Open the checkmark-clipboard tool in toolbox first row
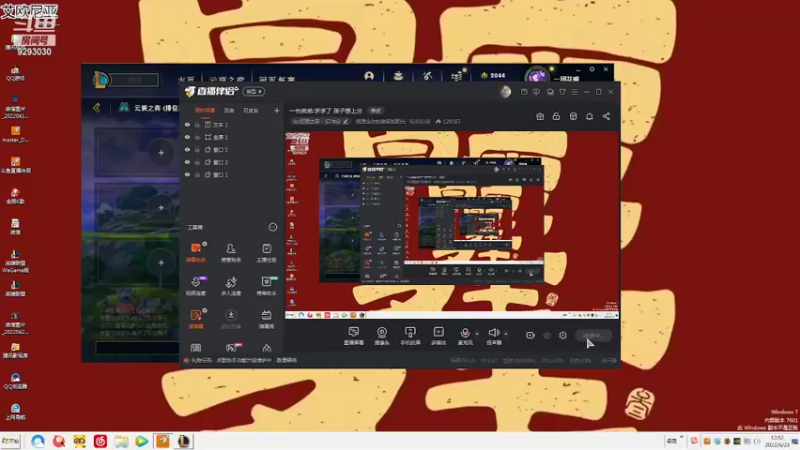This screenshot has width=800, height=450. pyautogui.click(x=266, y=252)
